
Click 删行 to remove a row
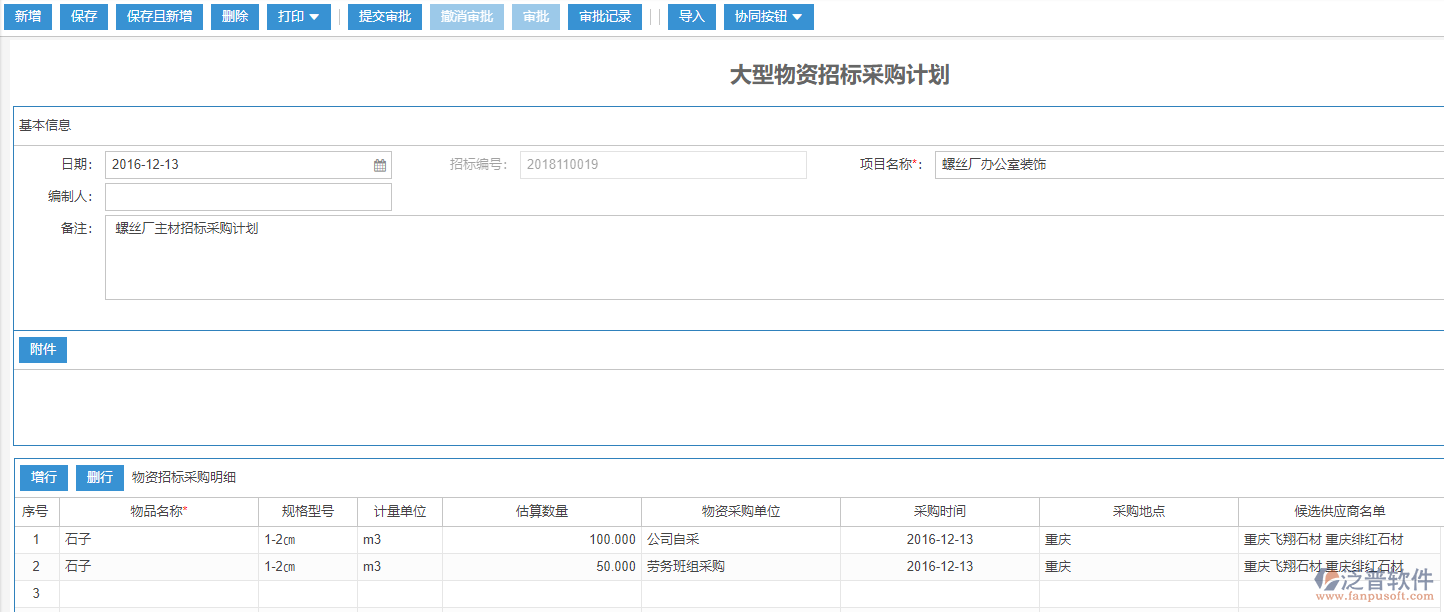click(x=99, y=477)
